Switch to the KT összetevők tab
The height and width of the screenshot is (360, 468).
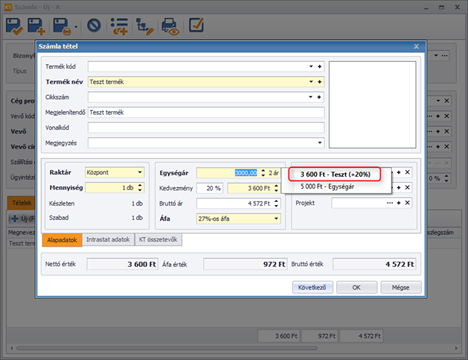(x=158, y=239)
